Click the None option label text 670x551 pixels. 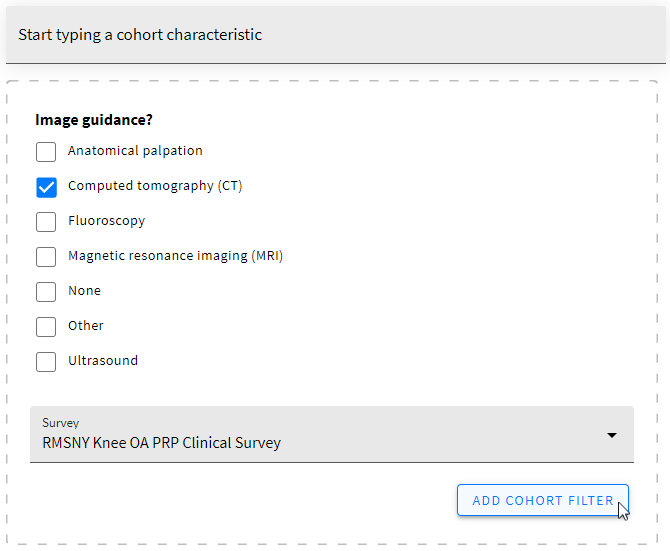84,291
